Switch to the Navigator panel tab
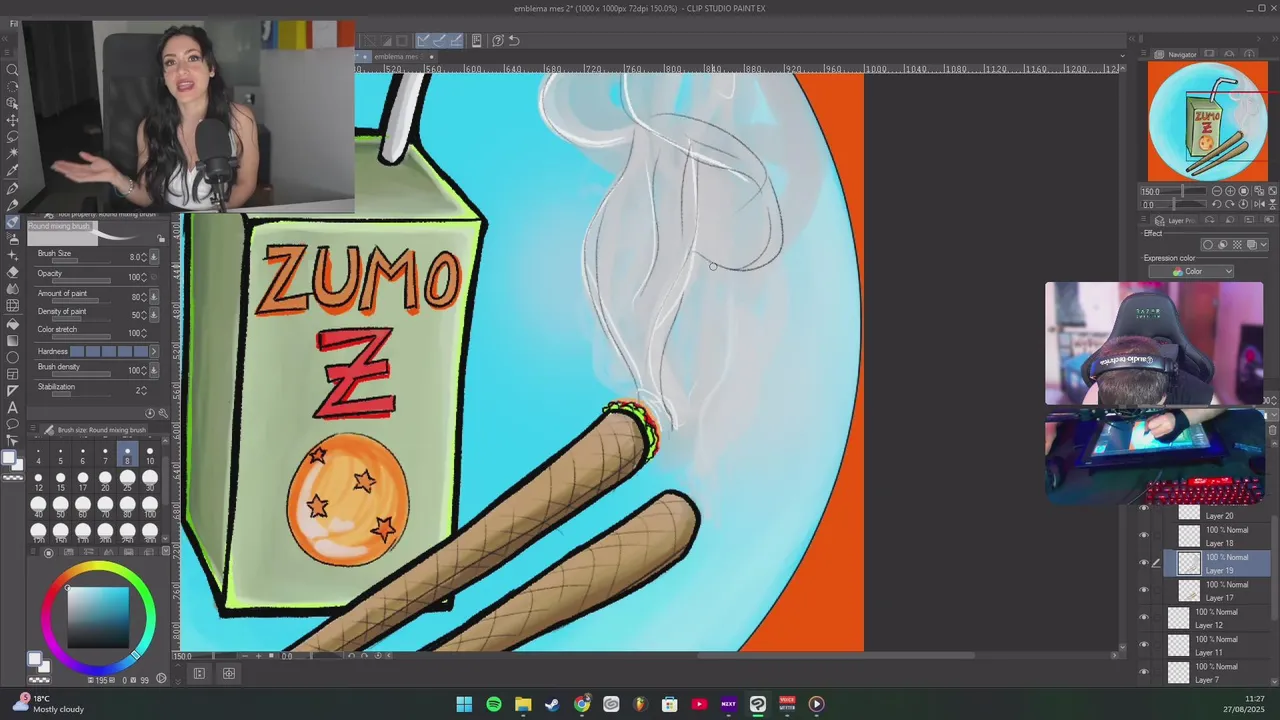The image size is (1280, 720). [x=1176, y=54]
